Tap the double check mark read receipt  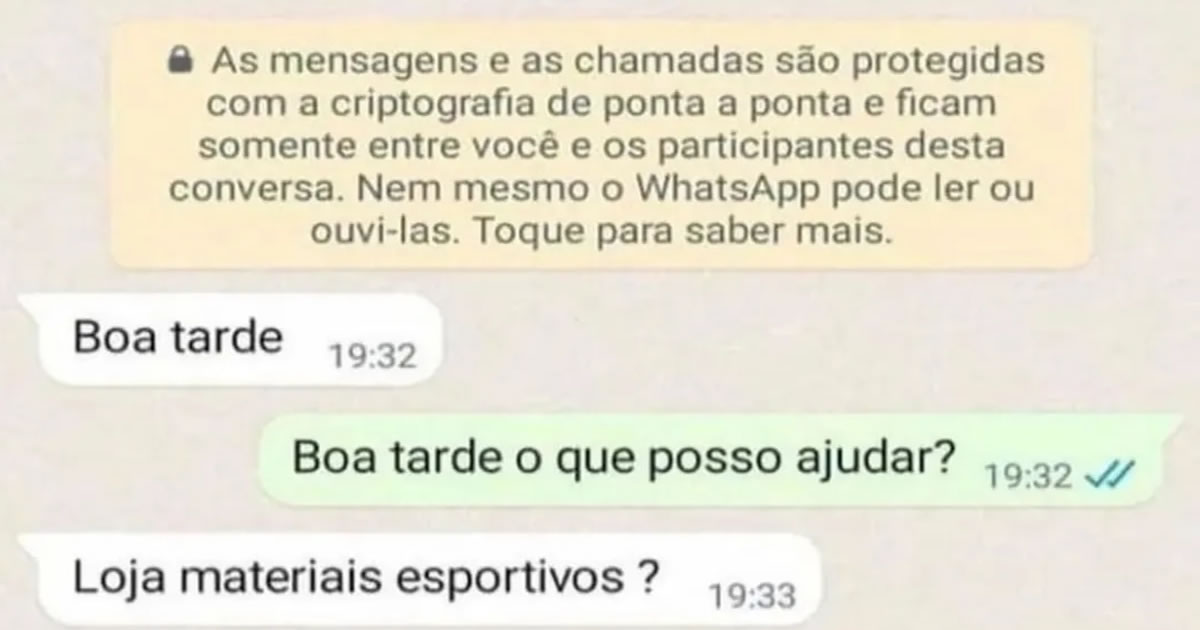tap(1110, 477)
